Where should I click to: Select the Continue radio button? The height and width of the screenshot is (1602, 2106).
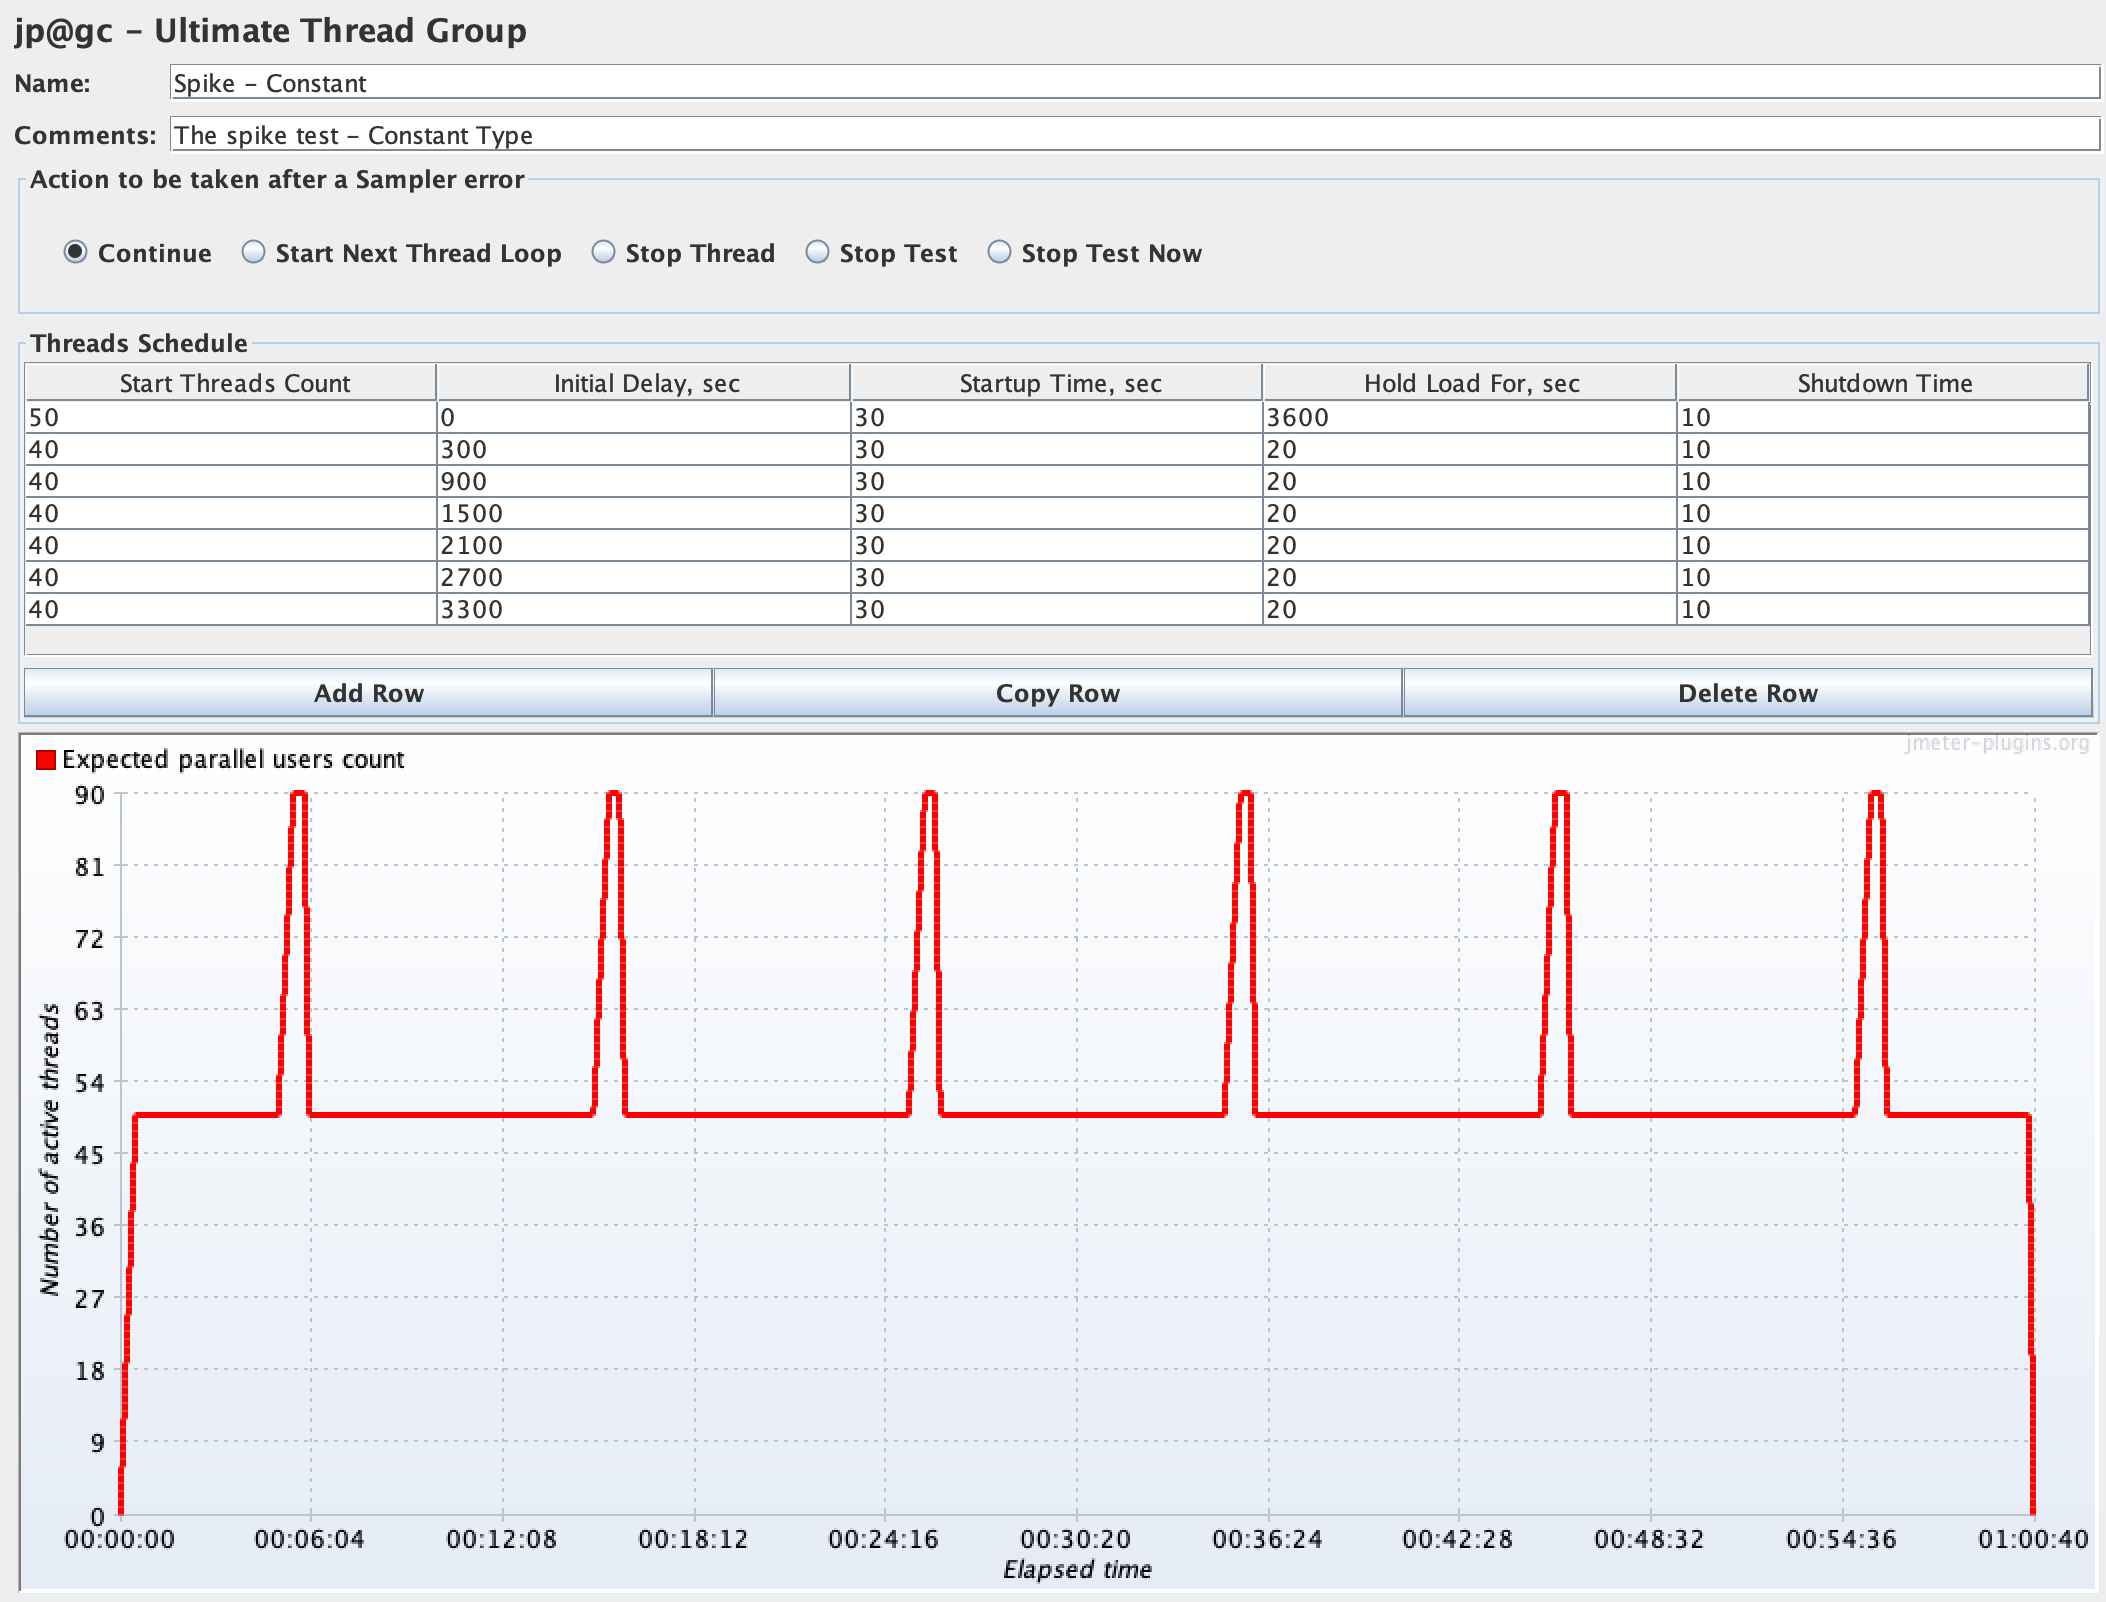click(76, 253)
